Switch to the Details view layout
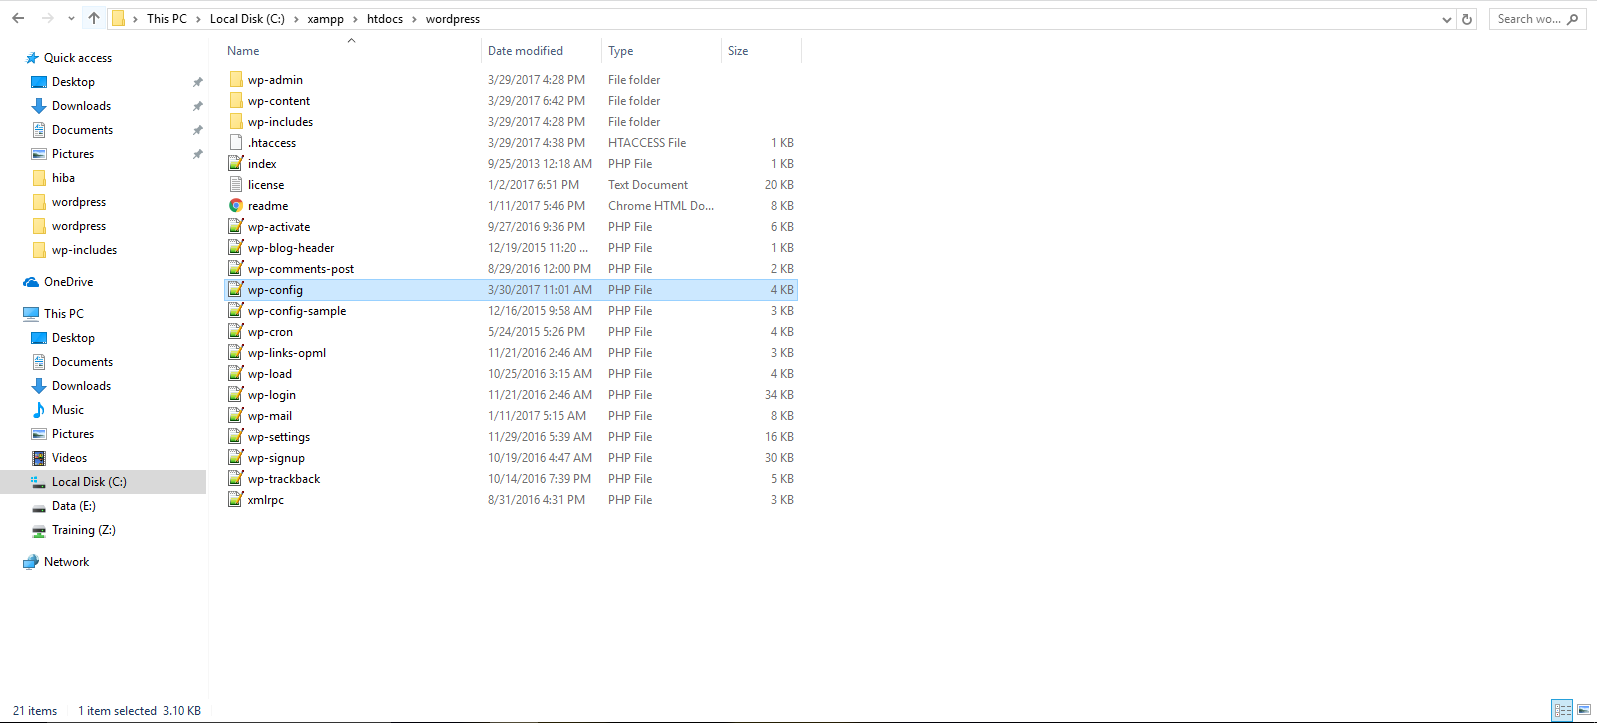 coord(1562,710)
